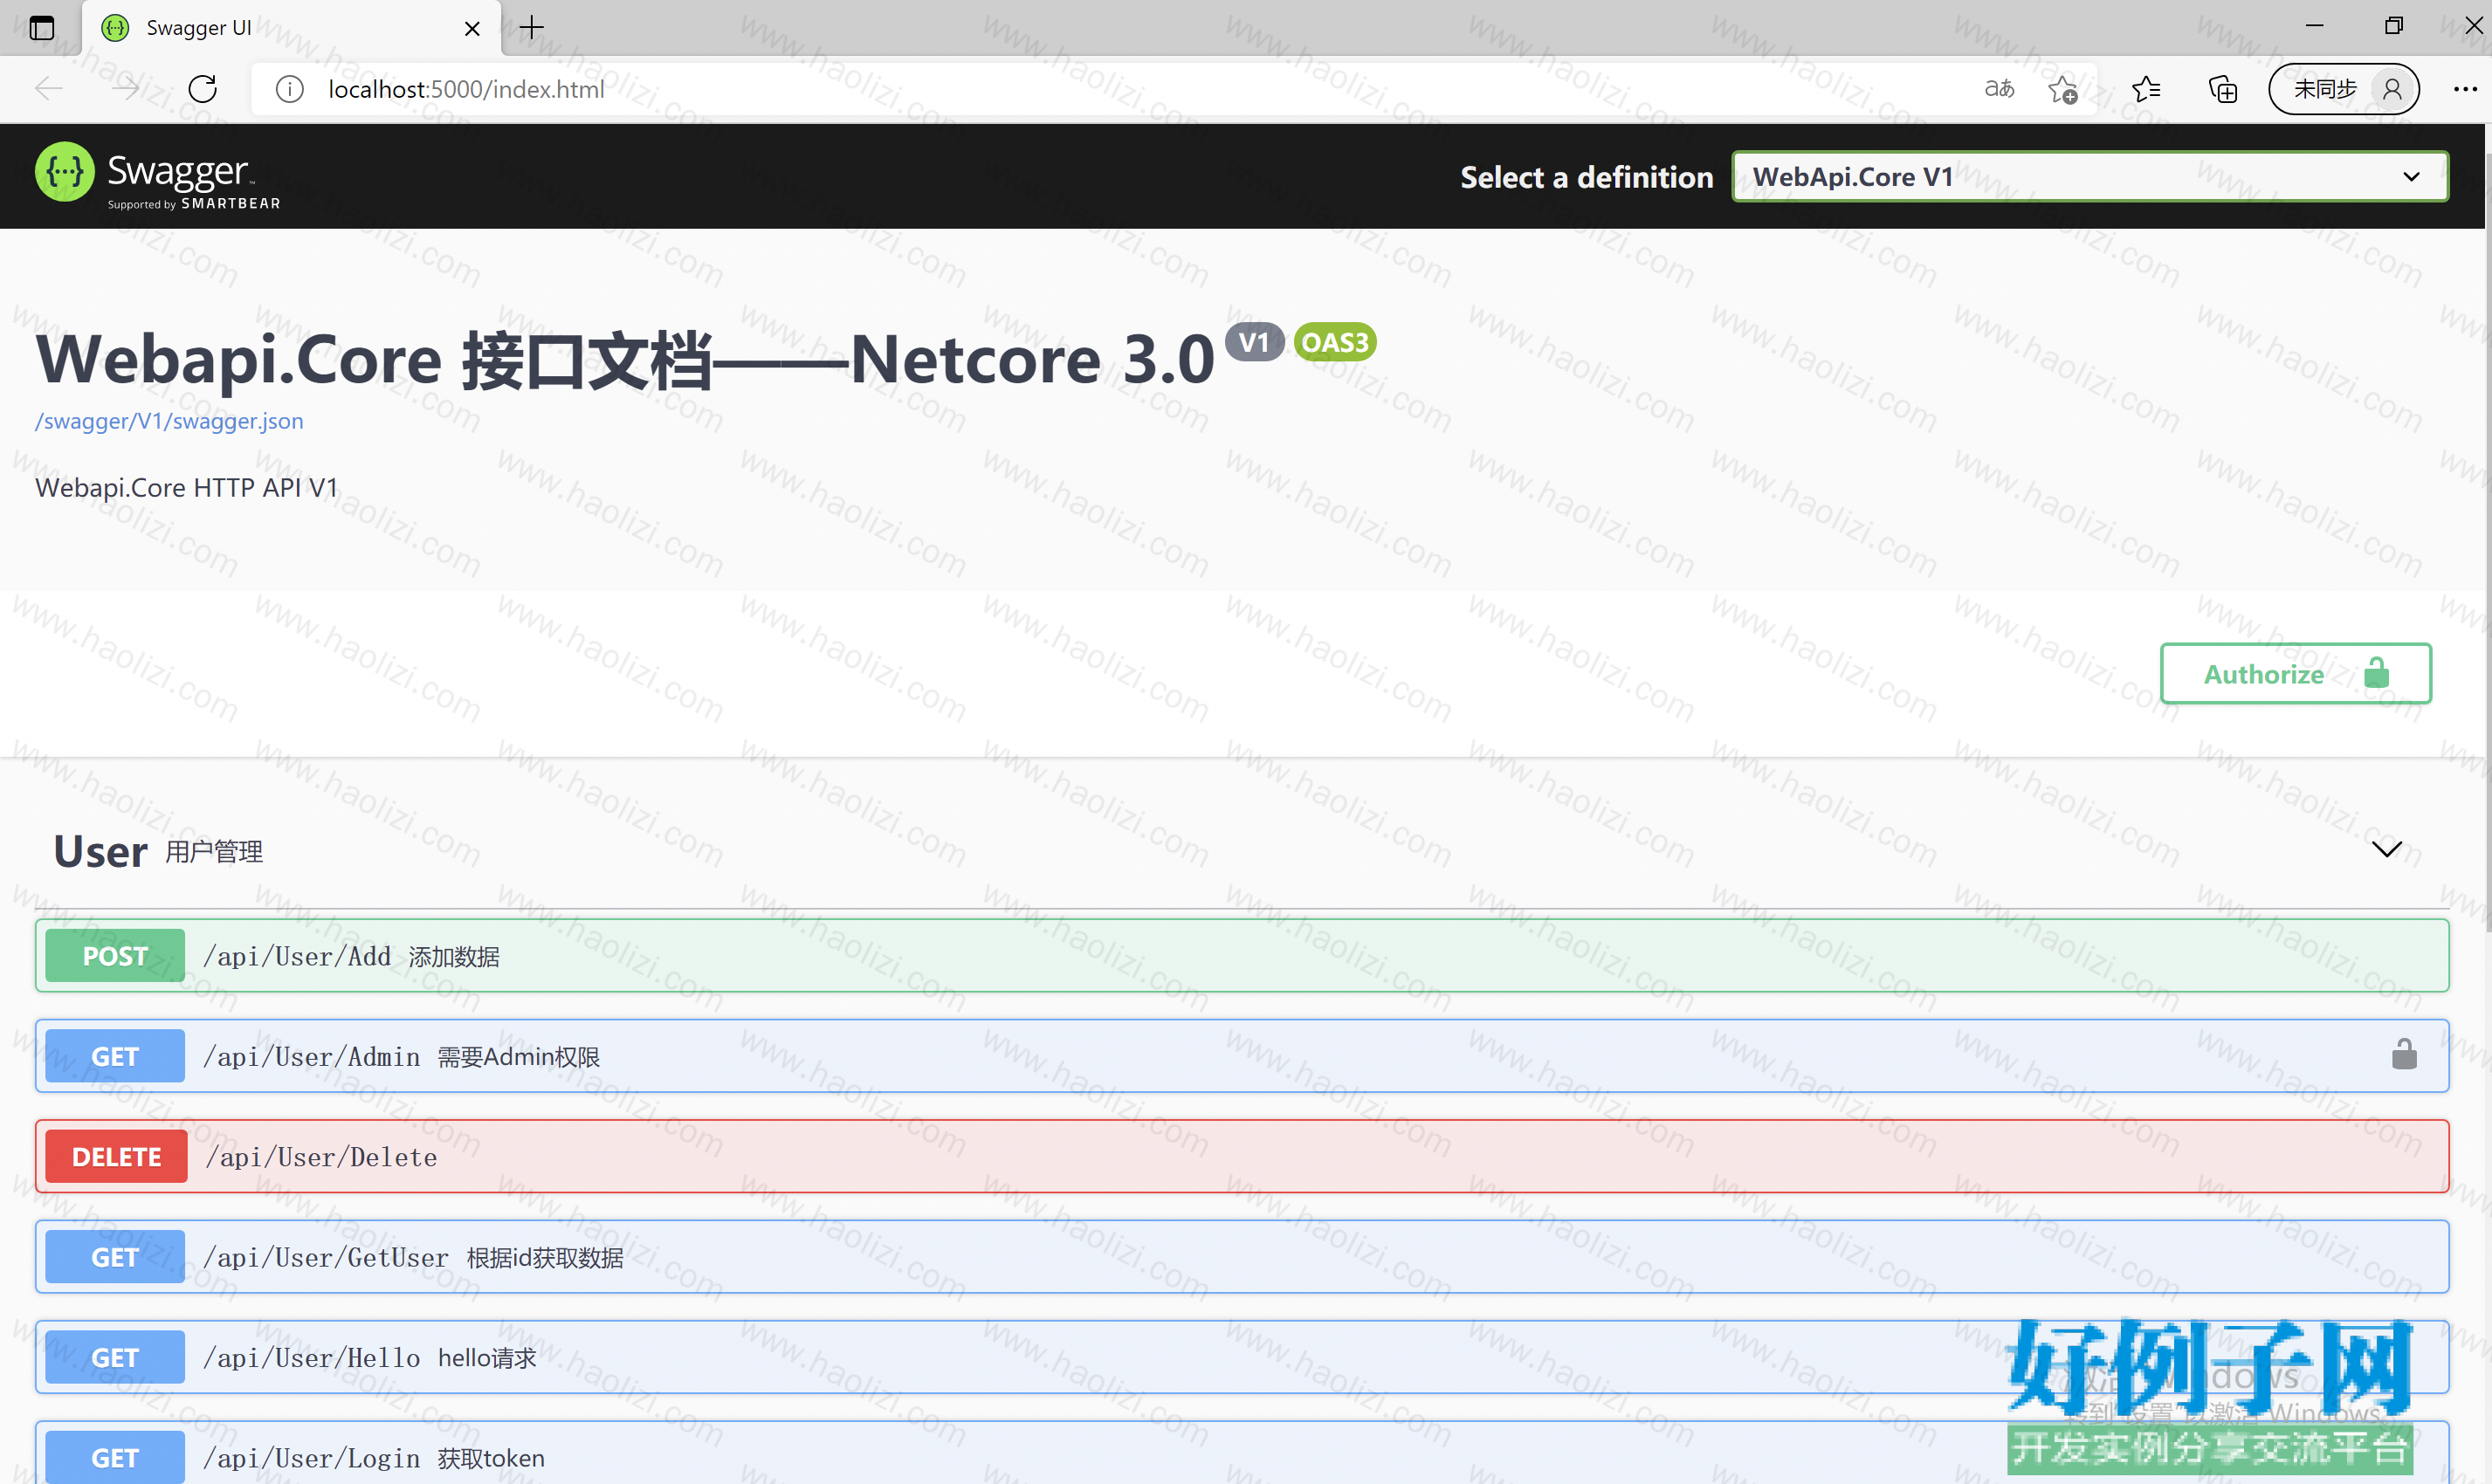Click the browser back arrow
Screen dimensions: 2492x1484
coord(49,89)
